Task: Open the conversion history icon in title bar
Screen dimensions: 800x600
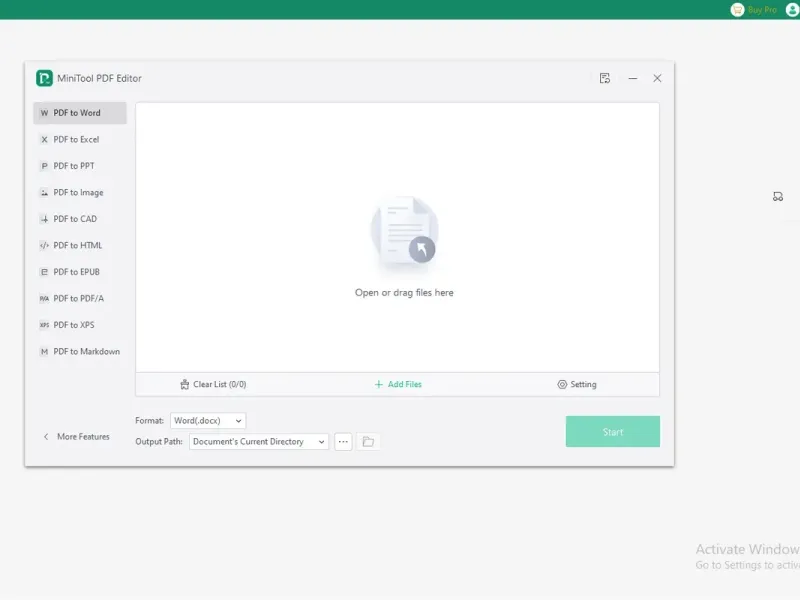Action: 605,78
